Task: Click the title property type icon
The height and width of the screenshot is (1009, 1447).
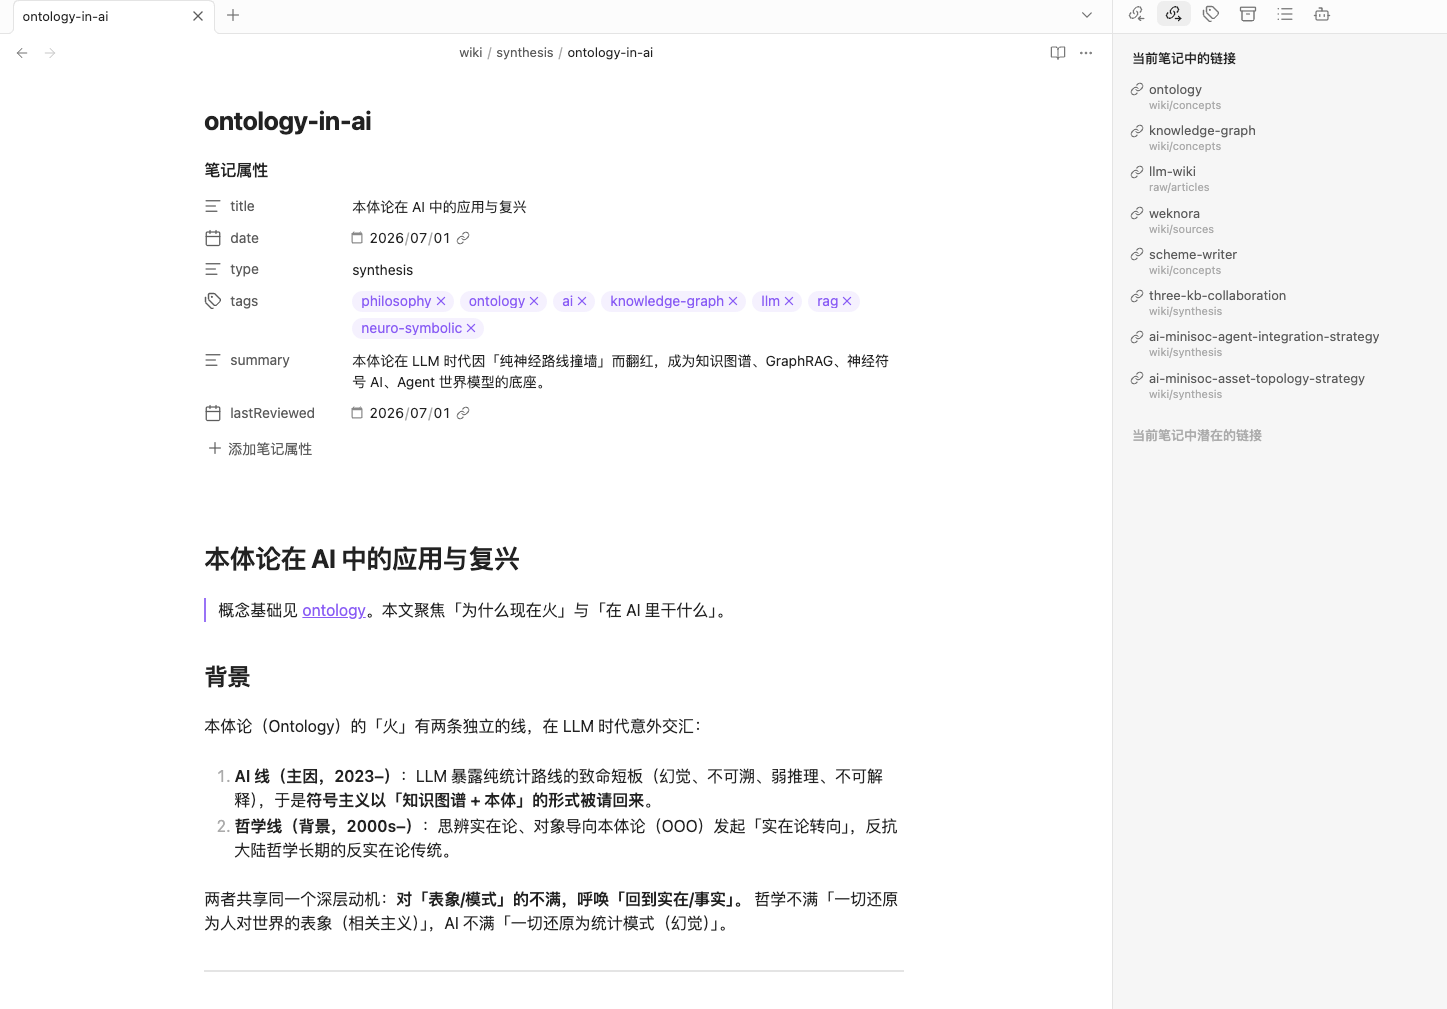Action: [x=213, y=206]
